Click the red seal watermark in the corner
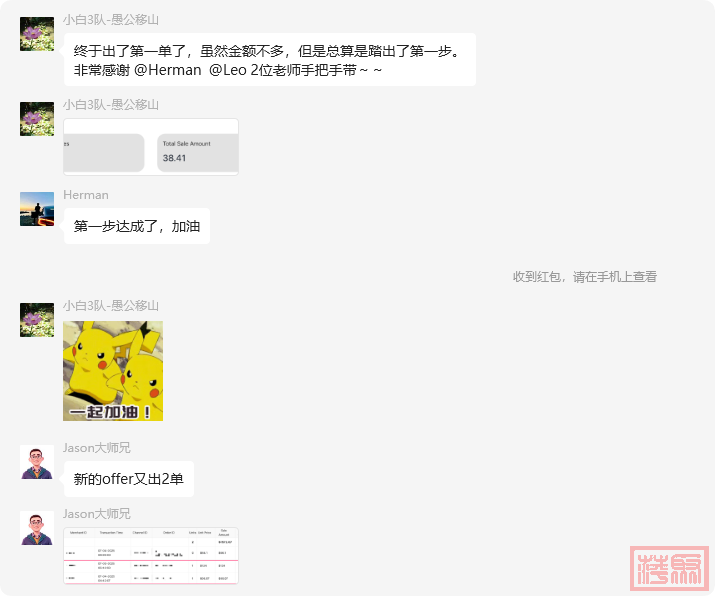The width and height of the screenshot is (715, 596). tap(668, 567)
